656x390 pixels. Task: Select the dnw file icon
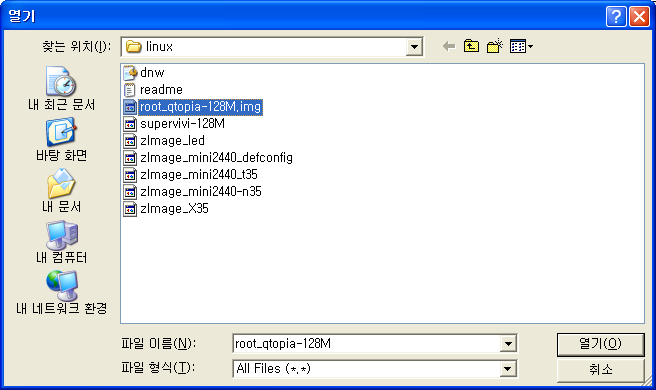coord(130,73)
